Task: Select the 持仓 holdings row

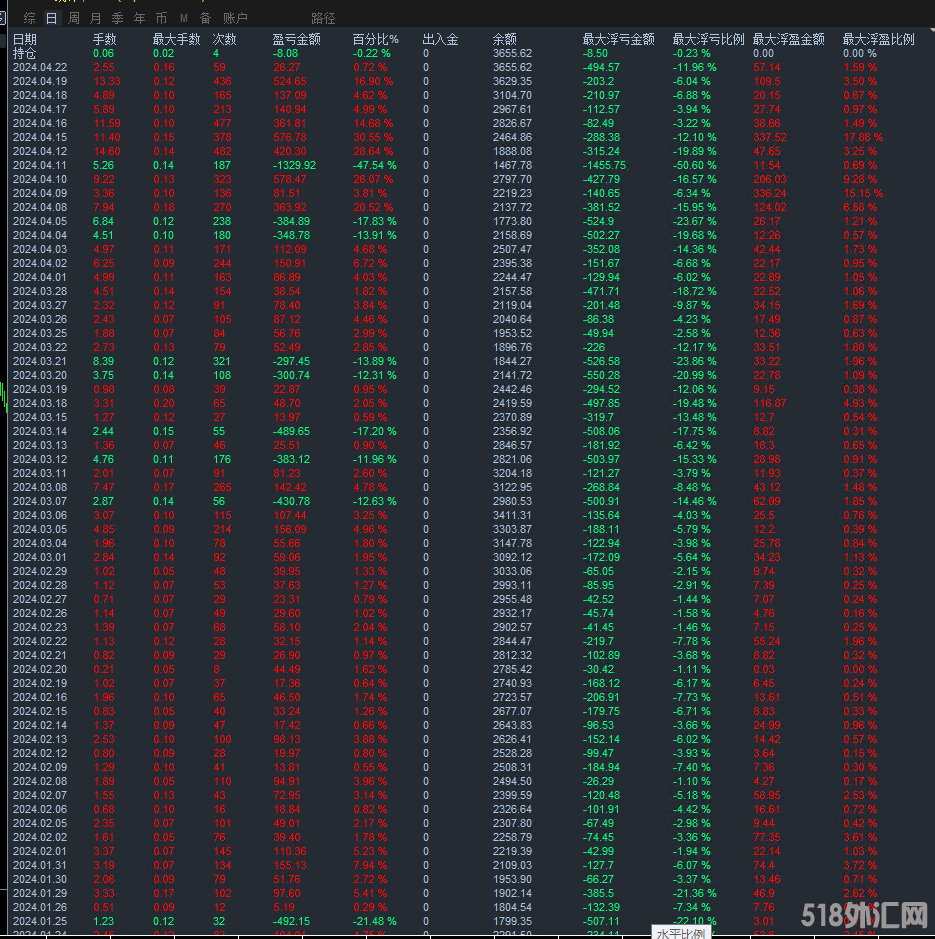Action: [x=25, y=53]
